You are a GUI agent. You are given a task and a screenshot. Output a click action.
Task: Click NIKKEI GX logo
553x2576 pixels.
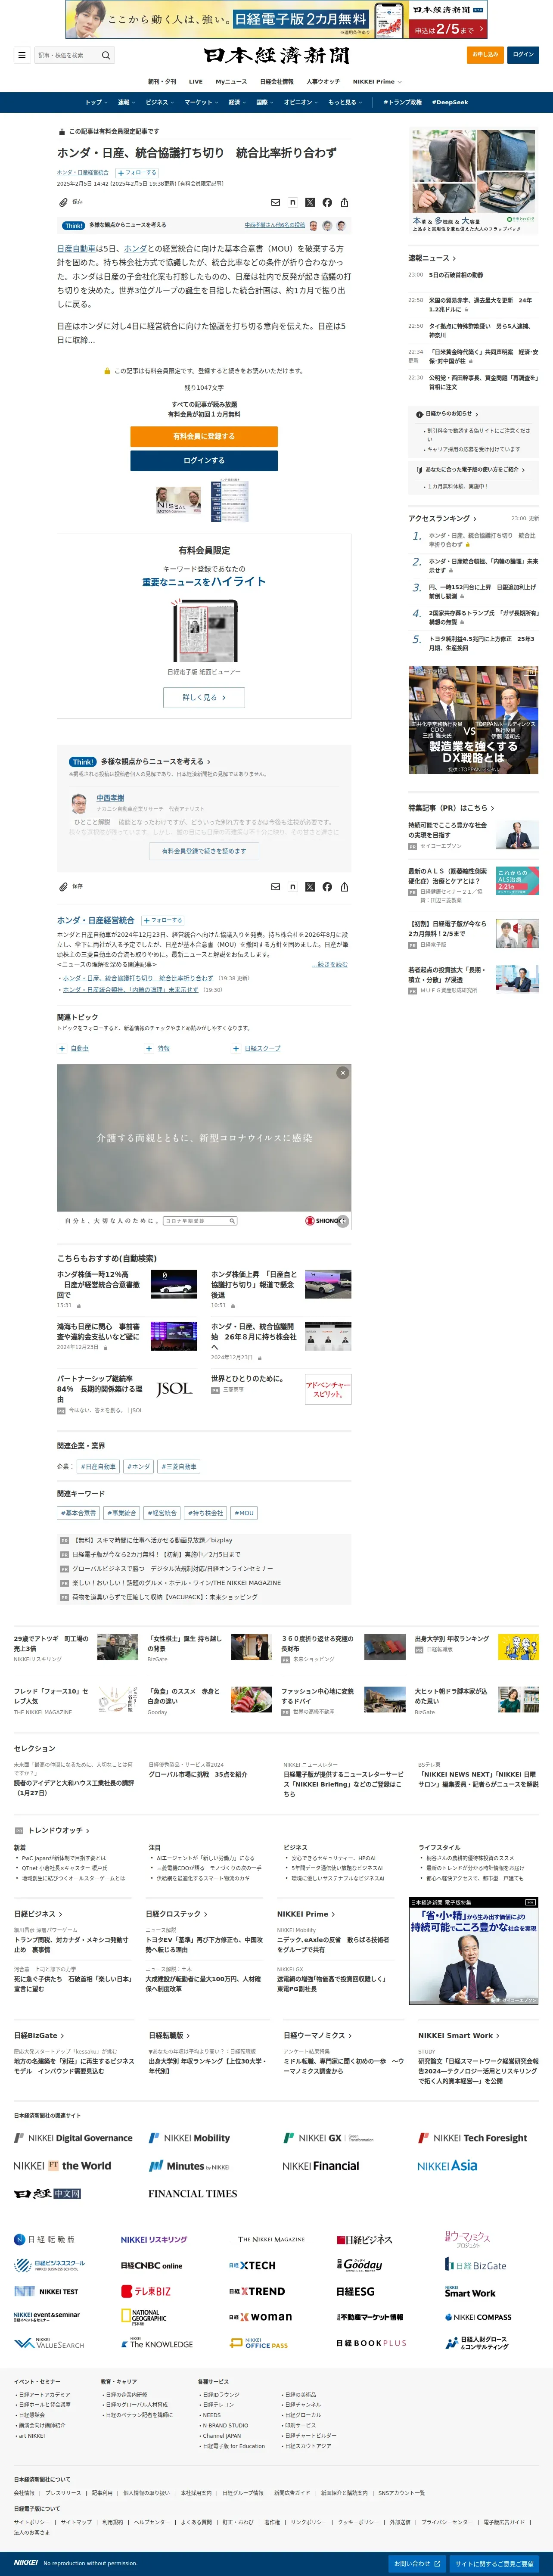328,2138
